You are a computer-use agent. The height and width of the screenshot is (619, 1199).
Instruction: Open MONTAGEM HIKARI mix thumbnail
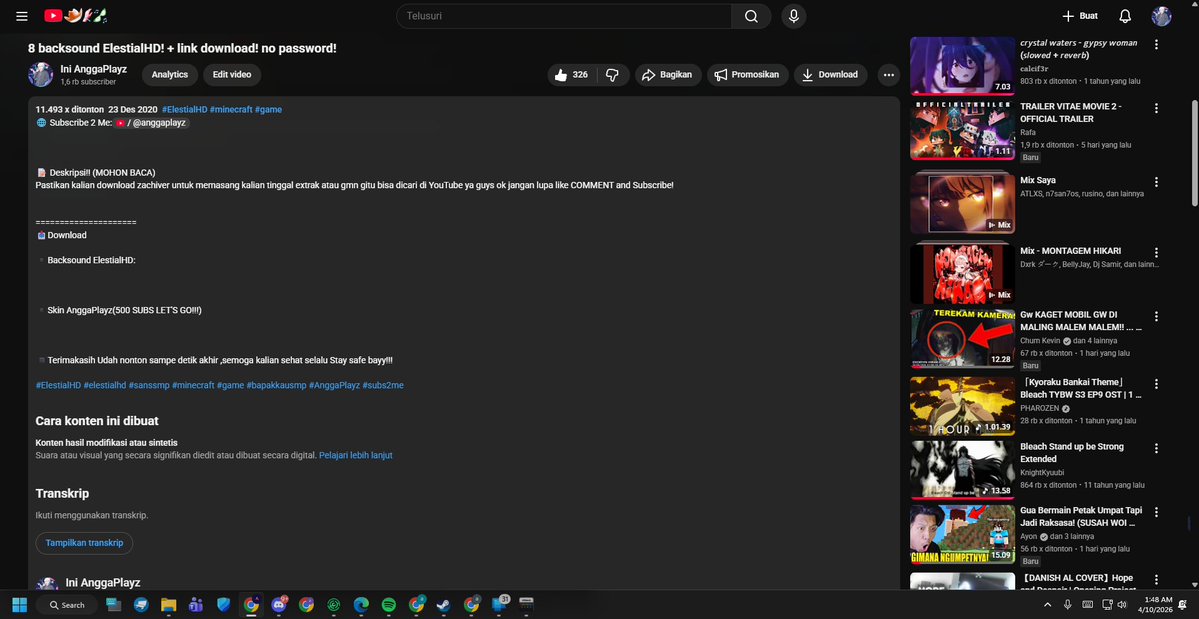pos(962,274)
